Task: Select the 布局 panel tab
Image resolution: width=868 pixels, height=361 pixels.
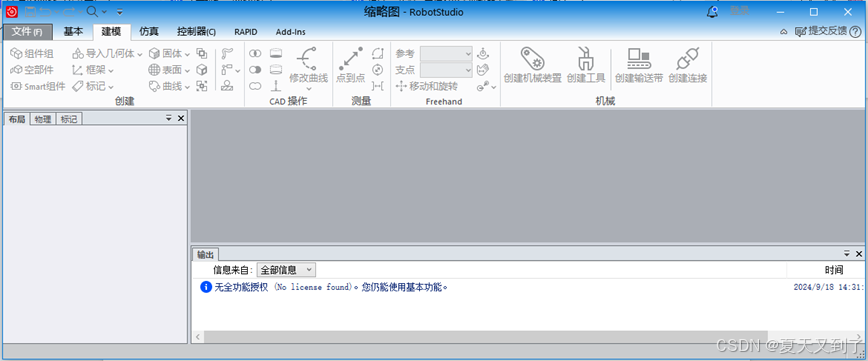Action: click(17, 118)
